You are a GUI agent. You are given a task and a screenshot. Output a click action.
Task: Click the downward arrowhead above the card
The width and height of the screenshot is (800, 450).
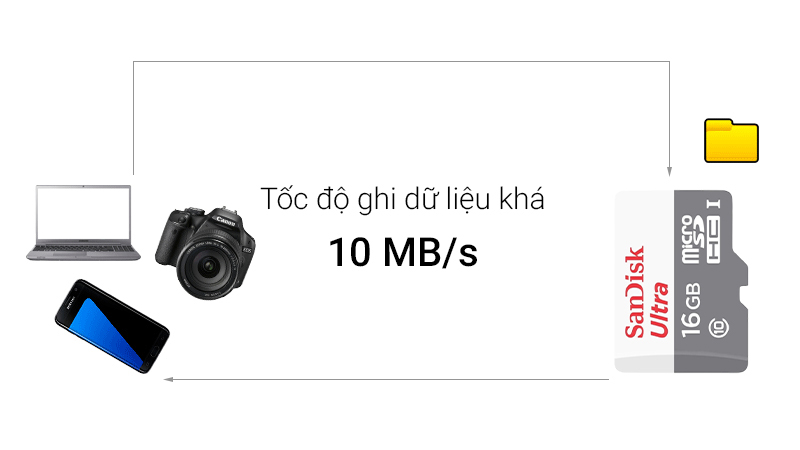tap(669, 171)
